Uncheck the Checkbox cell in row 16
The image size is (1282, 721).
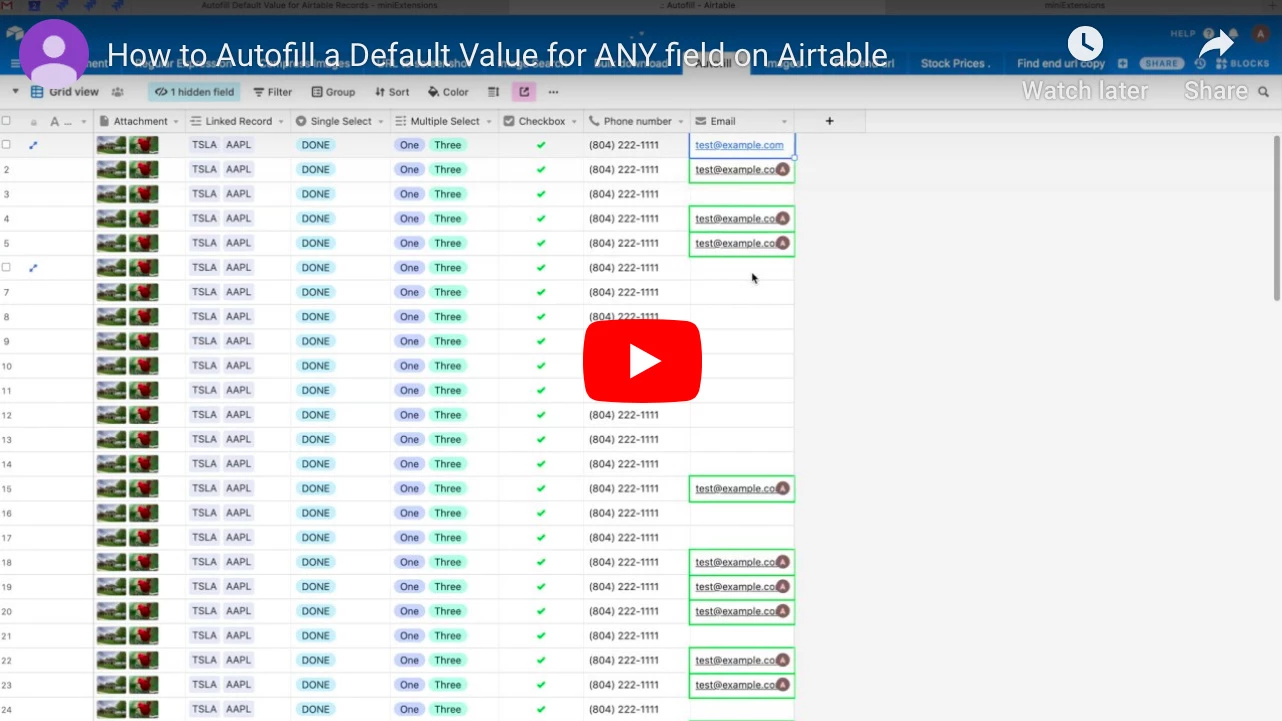click(x=541, y=513)
